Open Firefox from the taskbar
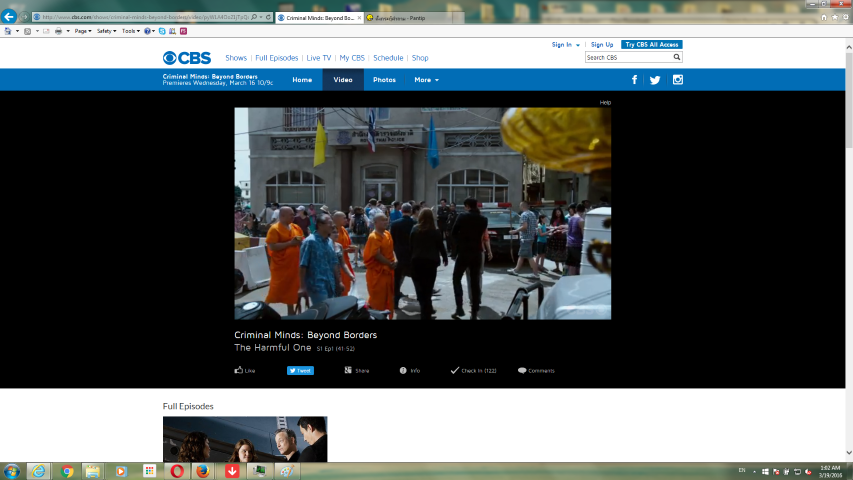The width and height of the screenshot is (853, 480). [x=203, y=471]
